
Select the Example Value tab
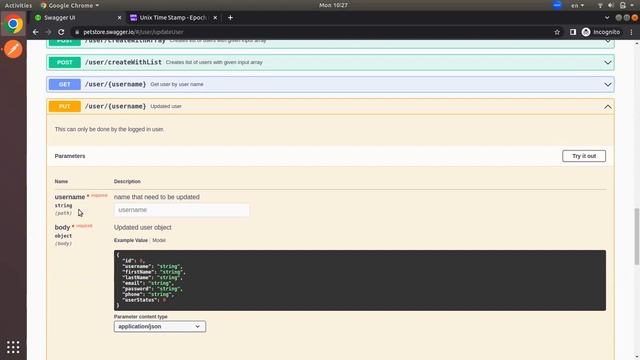tap(131, 240)
